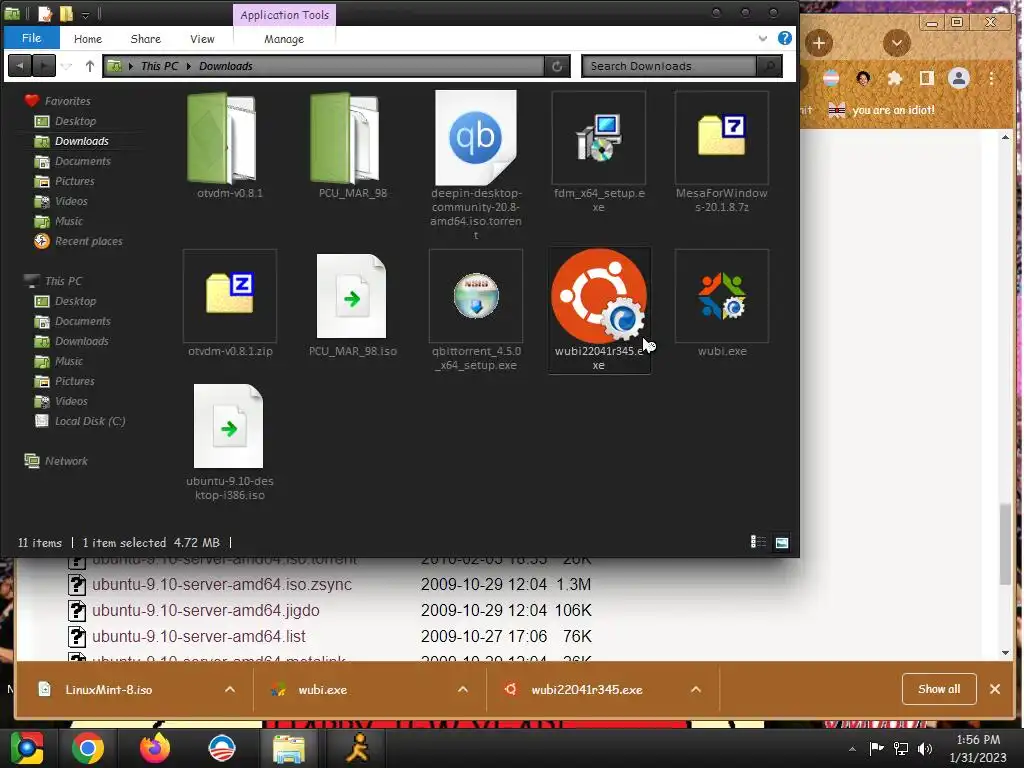Select Local Disk (C:) in sidebar

coord(80,421)
